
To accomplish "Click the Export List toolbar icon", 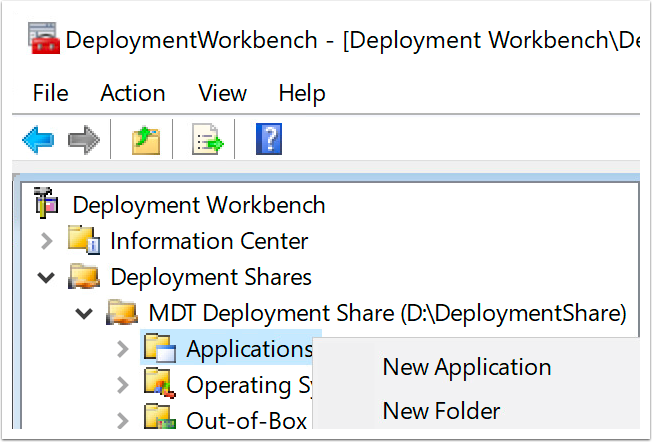I will click(x=207, y=139).
